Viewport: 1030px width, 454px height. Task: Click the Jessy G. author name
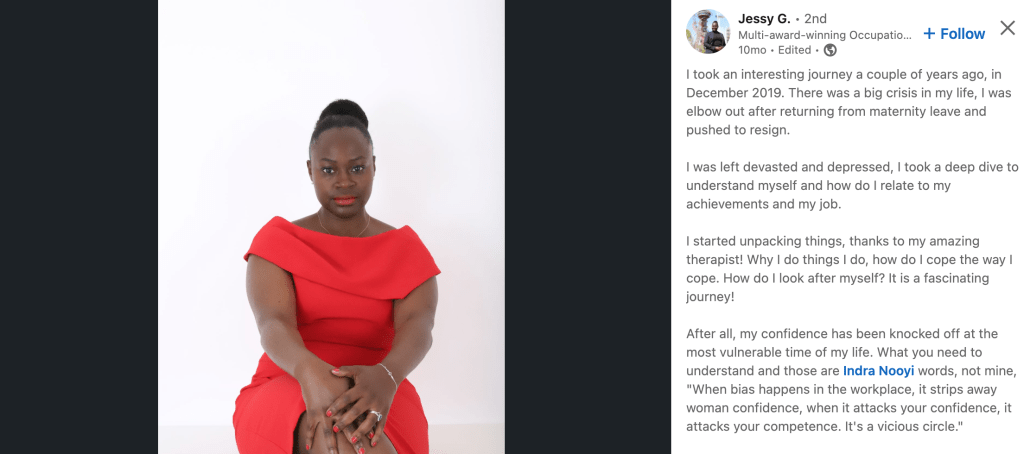click(764, 18)
